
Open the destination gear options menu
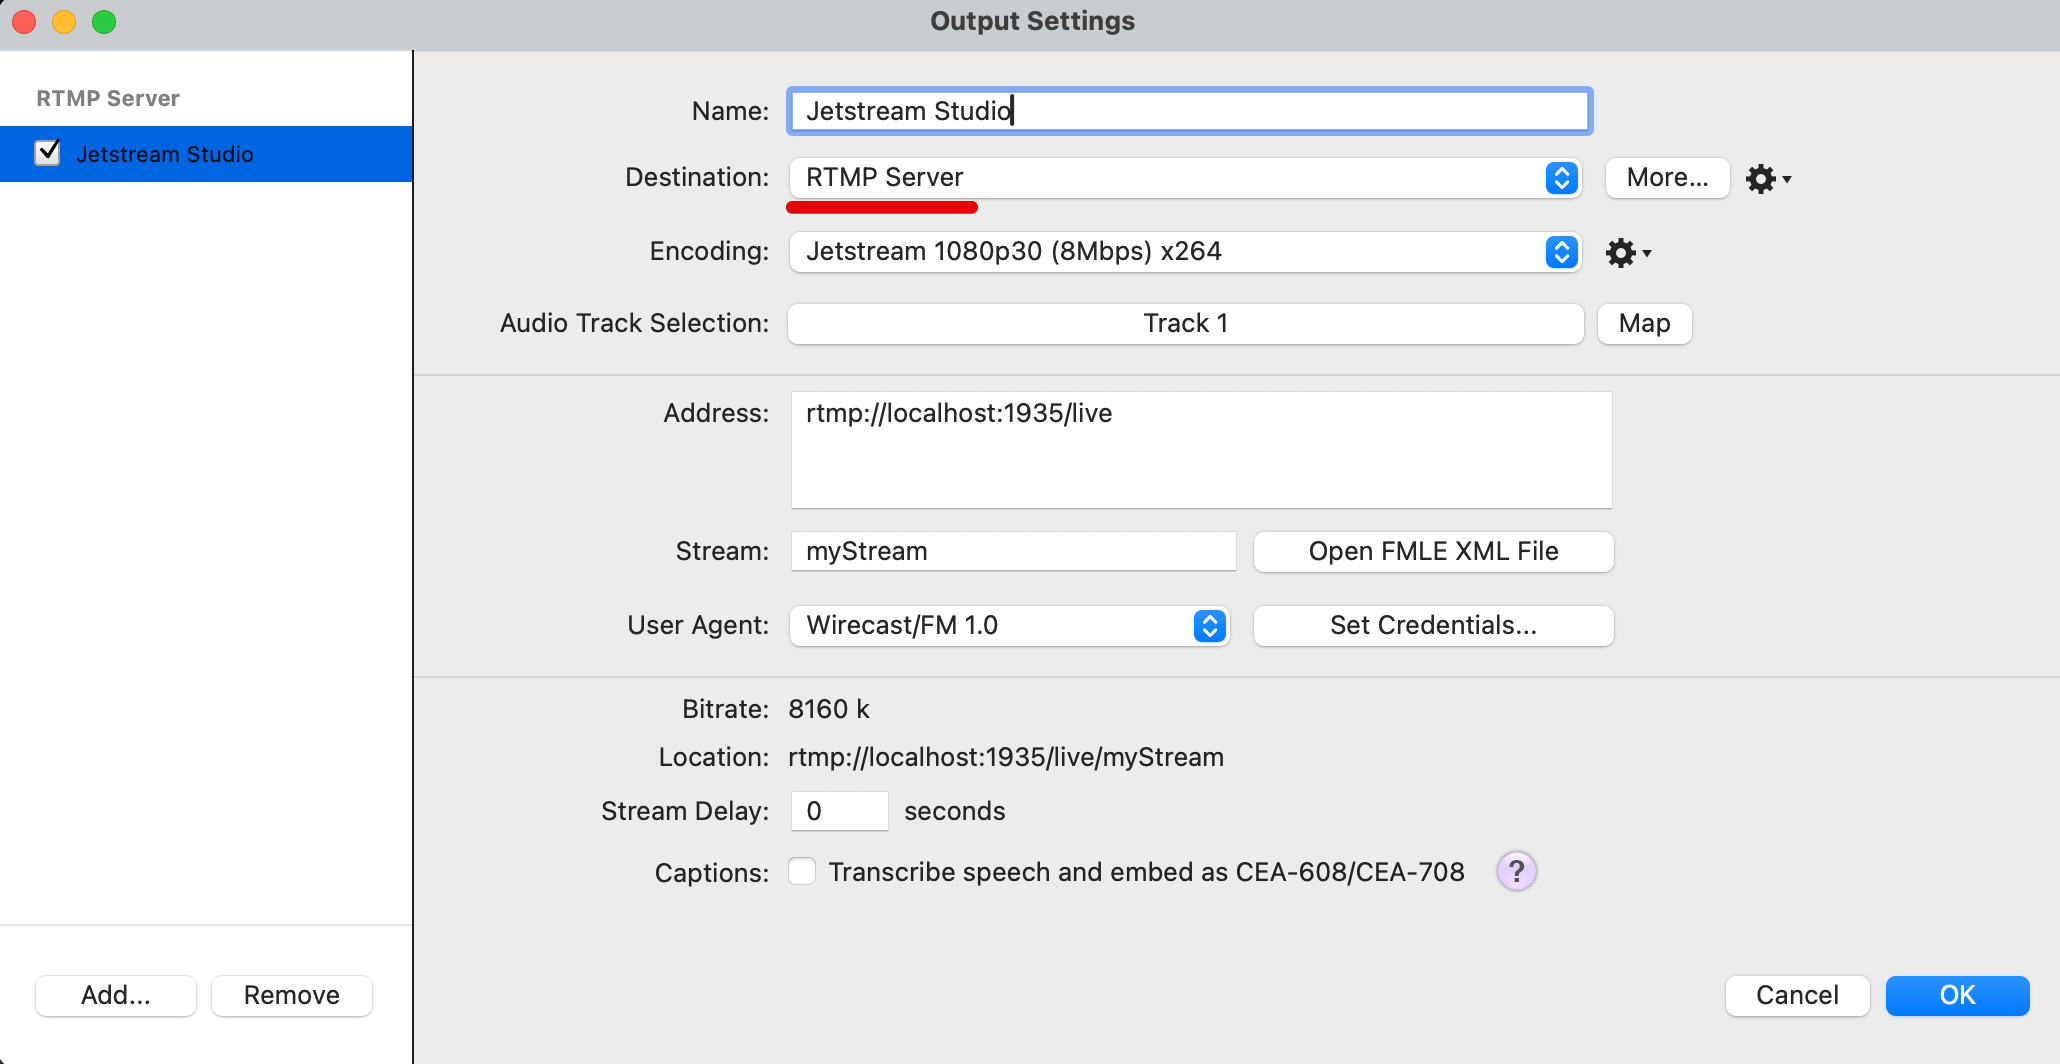coord(1768,179)
